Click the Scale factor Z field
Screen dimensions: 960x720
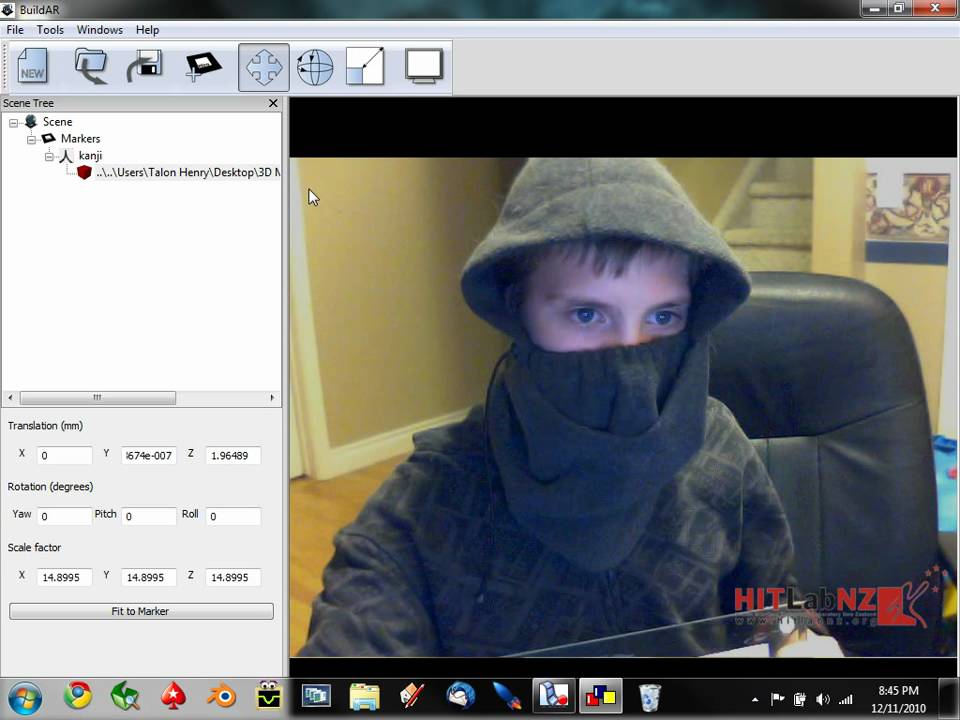(233, 577)
